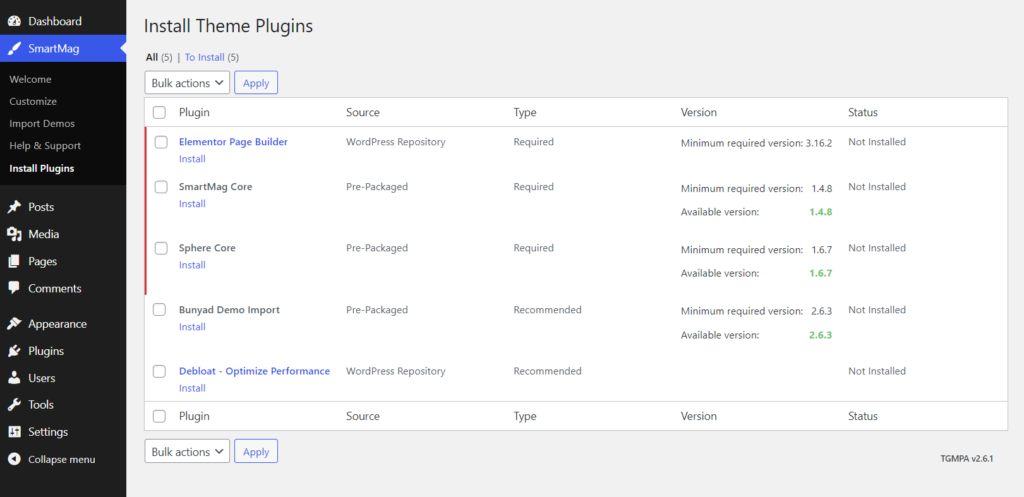Open the Debloat - Optimize Performance link

pos(255,371)
